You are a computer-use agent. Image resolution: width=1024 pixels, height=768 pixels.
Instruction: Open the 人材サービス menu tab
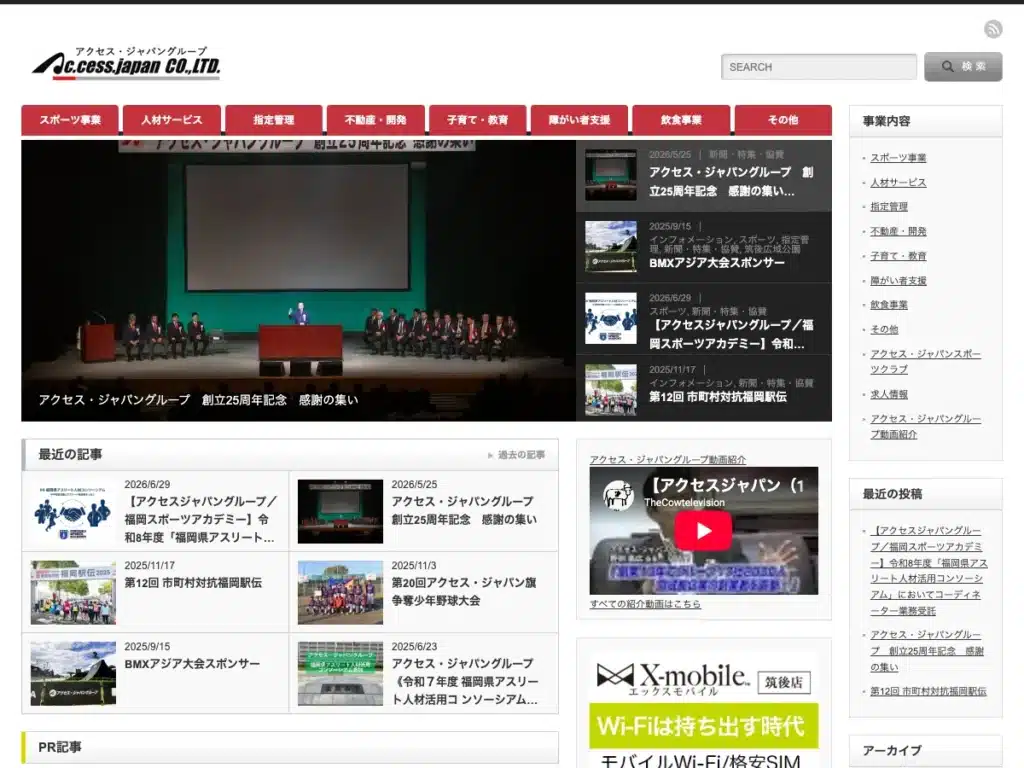coord(172,120)
